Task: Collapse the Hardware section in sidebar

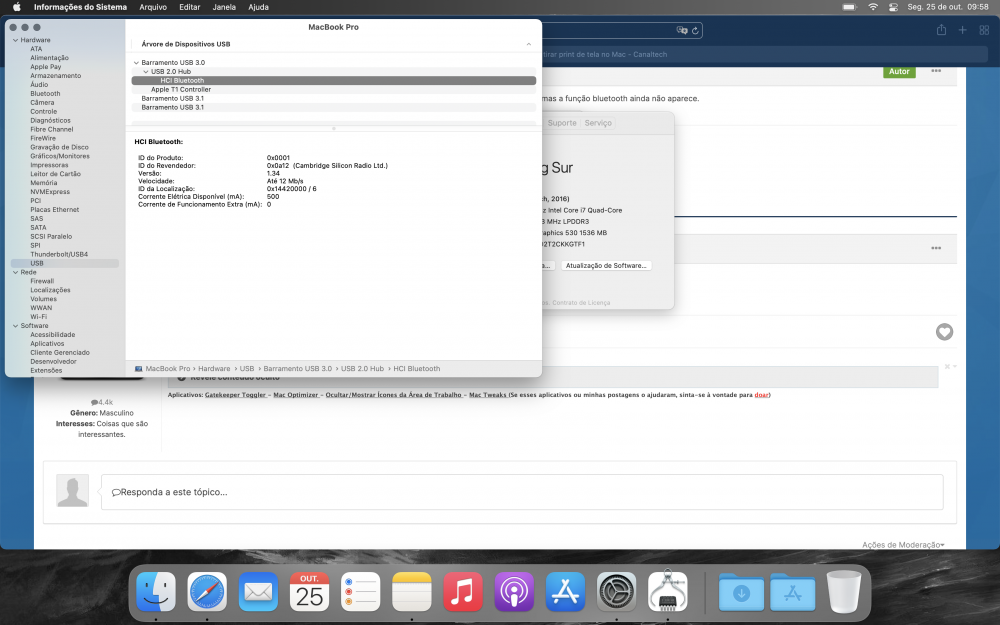Action: click(x=15, y=40)
